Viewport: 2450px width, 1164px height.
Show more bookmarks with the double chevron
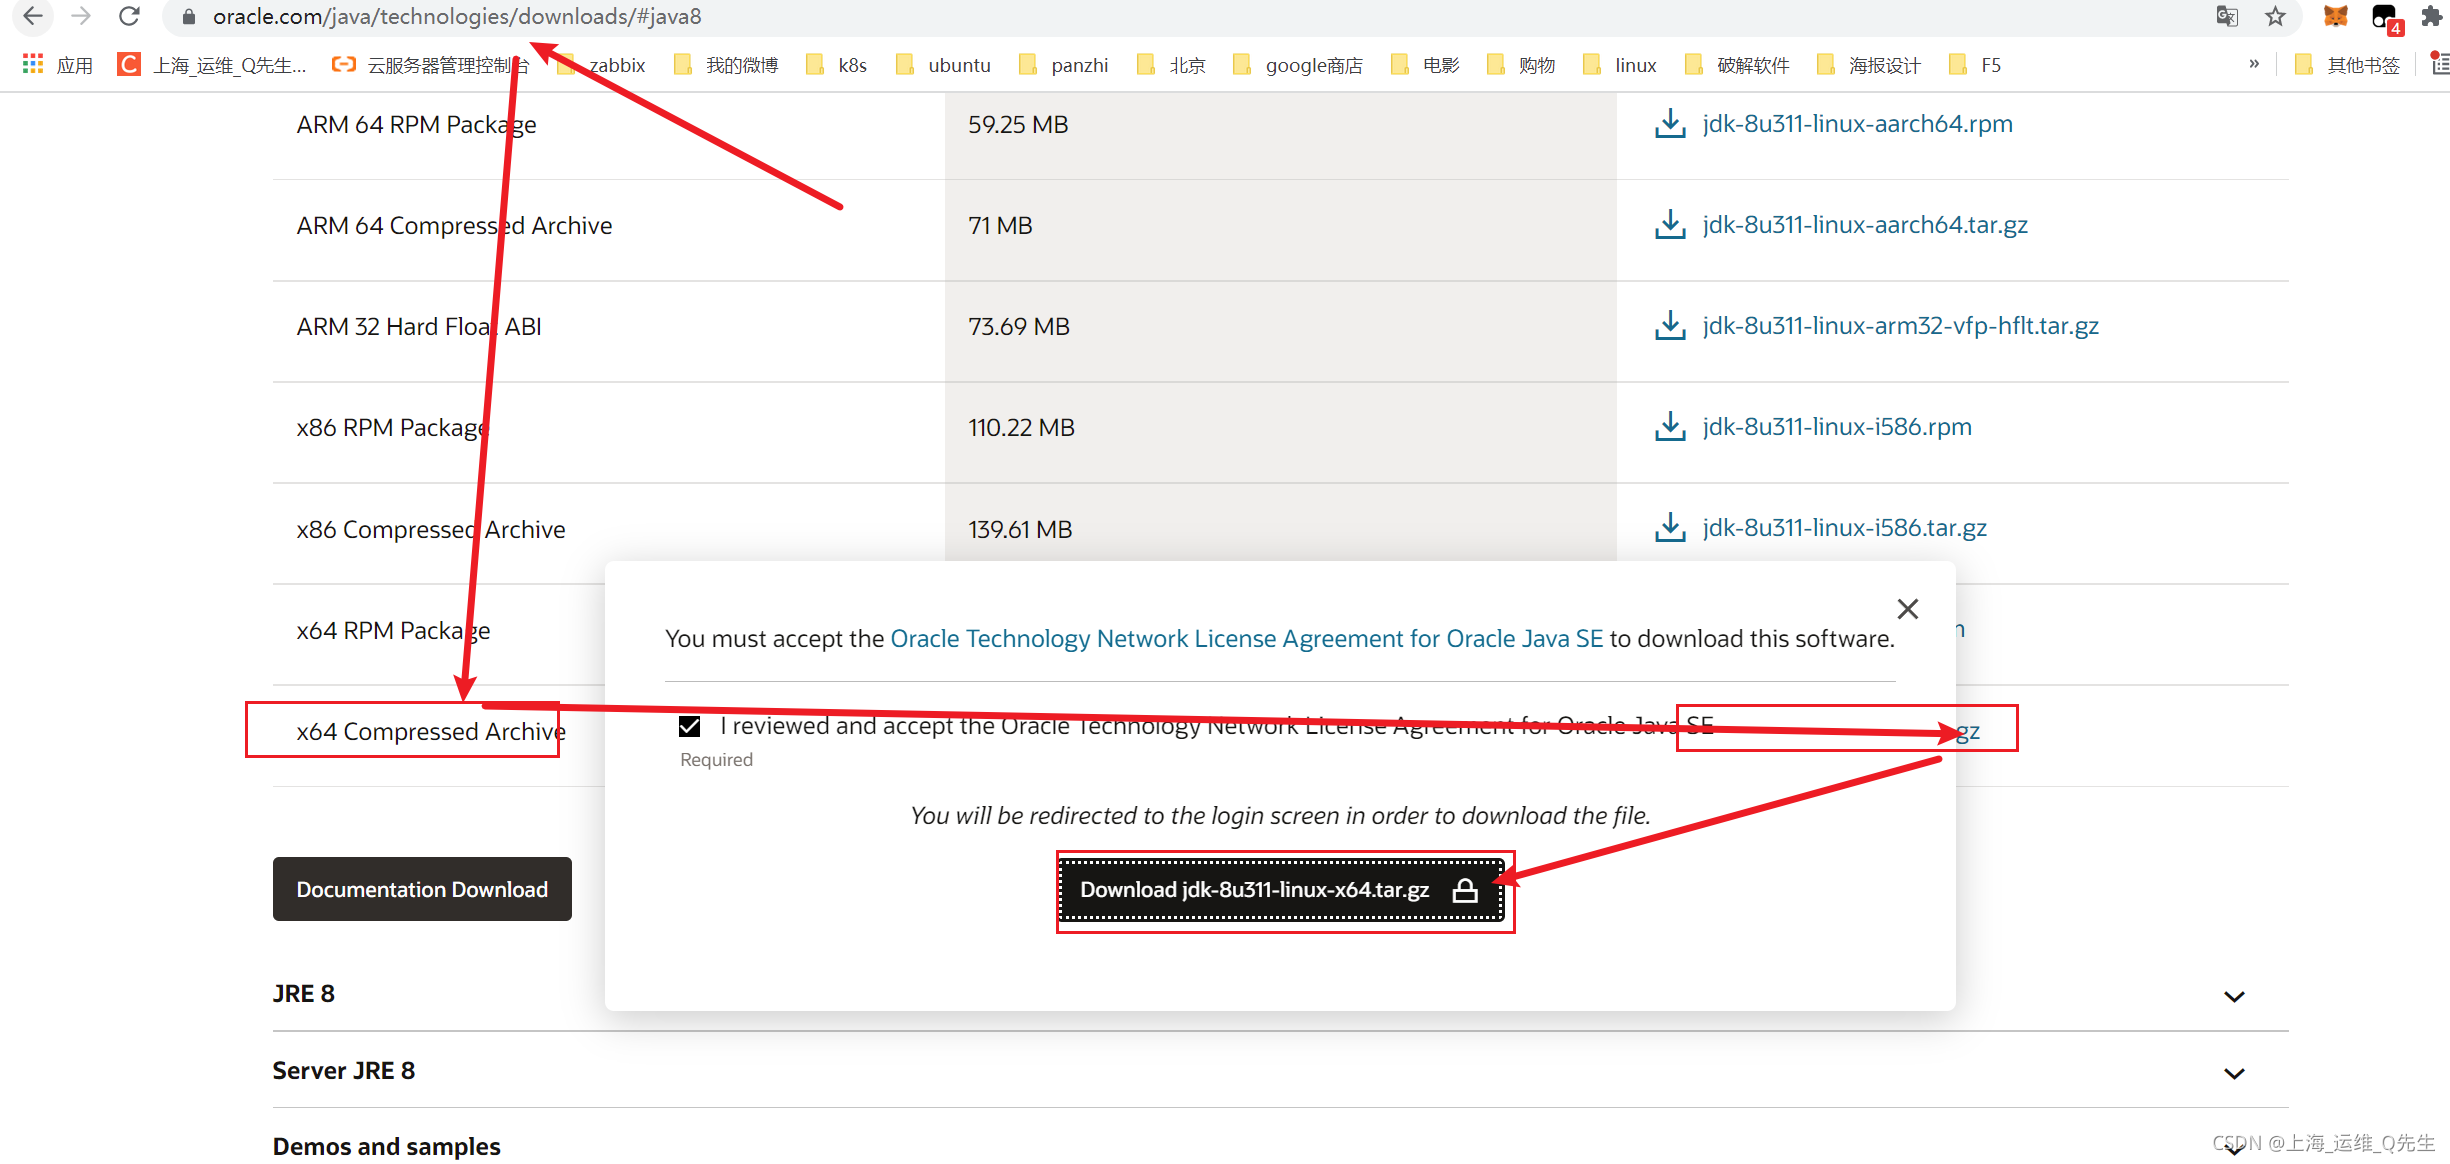2253,64
